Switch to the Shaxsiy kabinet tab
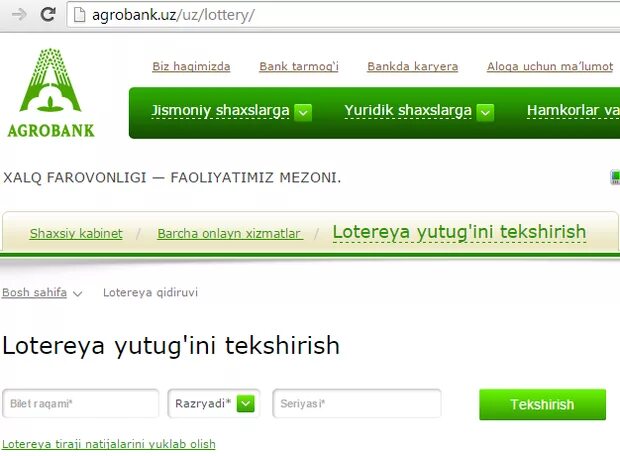Viewport: 620px width, 456px height. [x=76, y=234]
